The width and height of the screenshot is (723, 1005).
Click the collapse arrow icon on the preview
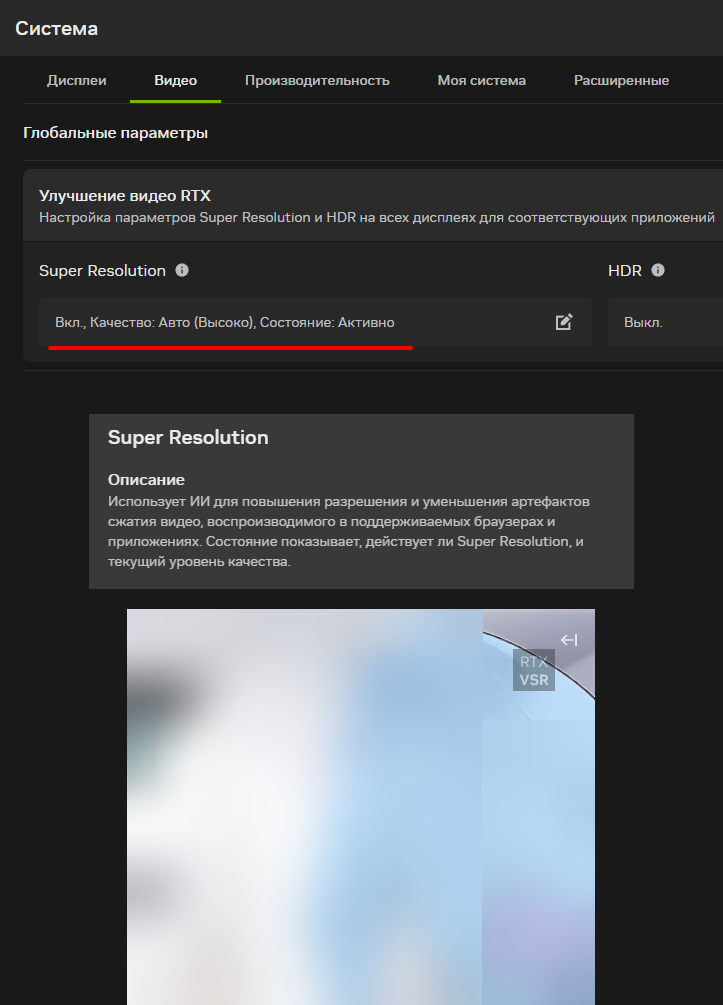tap(569, 640)
